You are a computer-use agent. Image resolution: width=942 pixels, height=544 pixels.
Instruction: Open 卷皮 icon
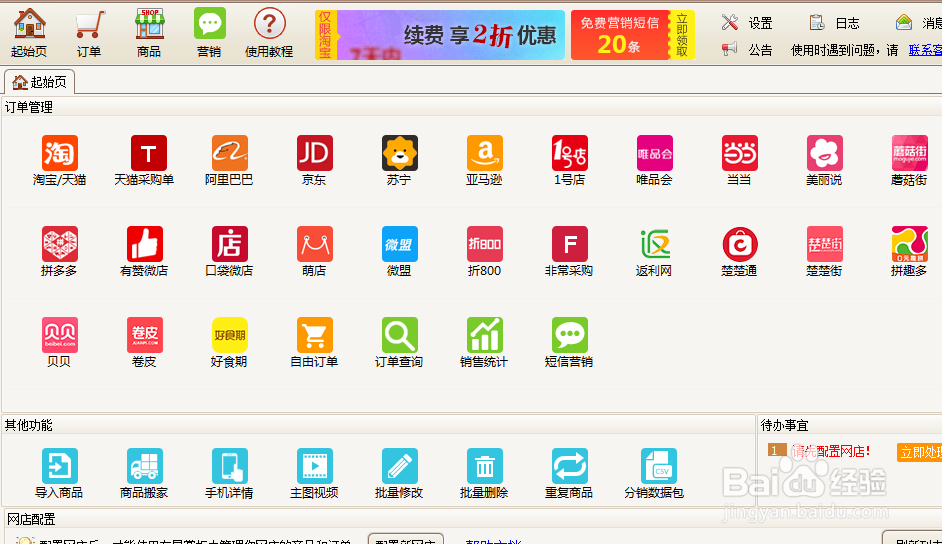[x=144, y=343]
